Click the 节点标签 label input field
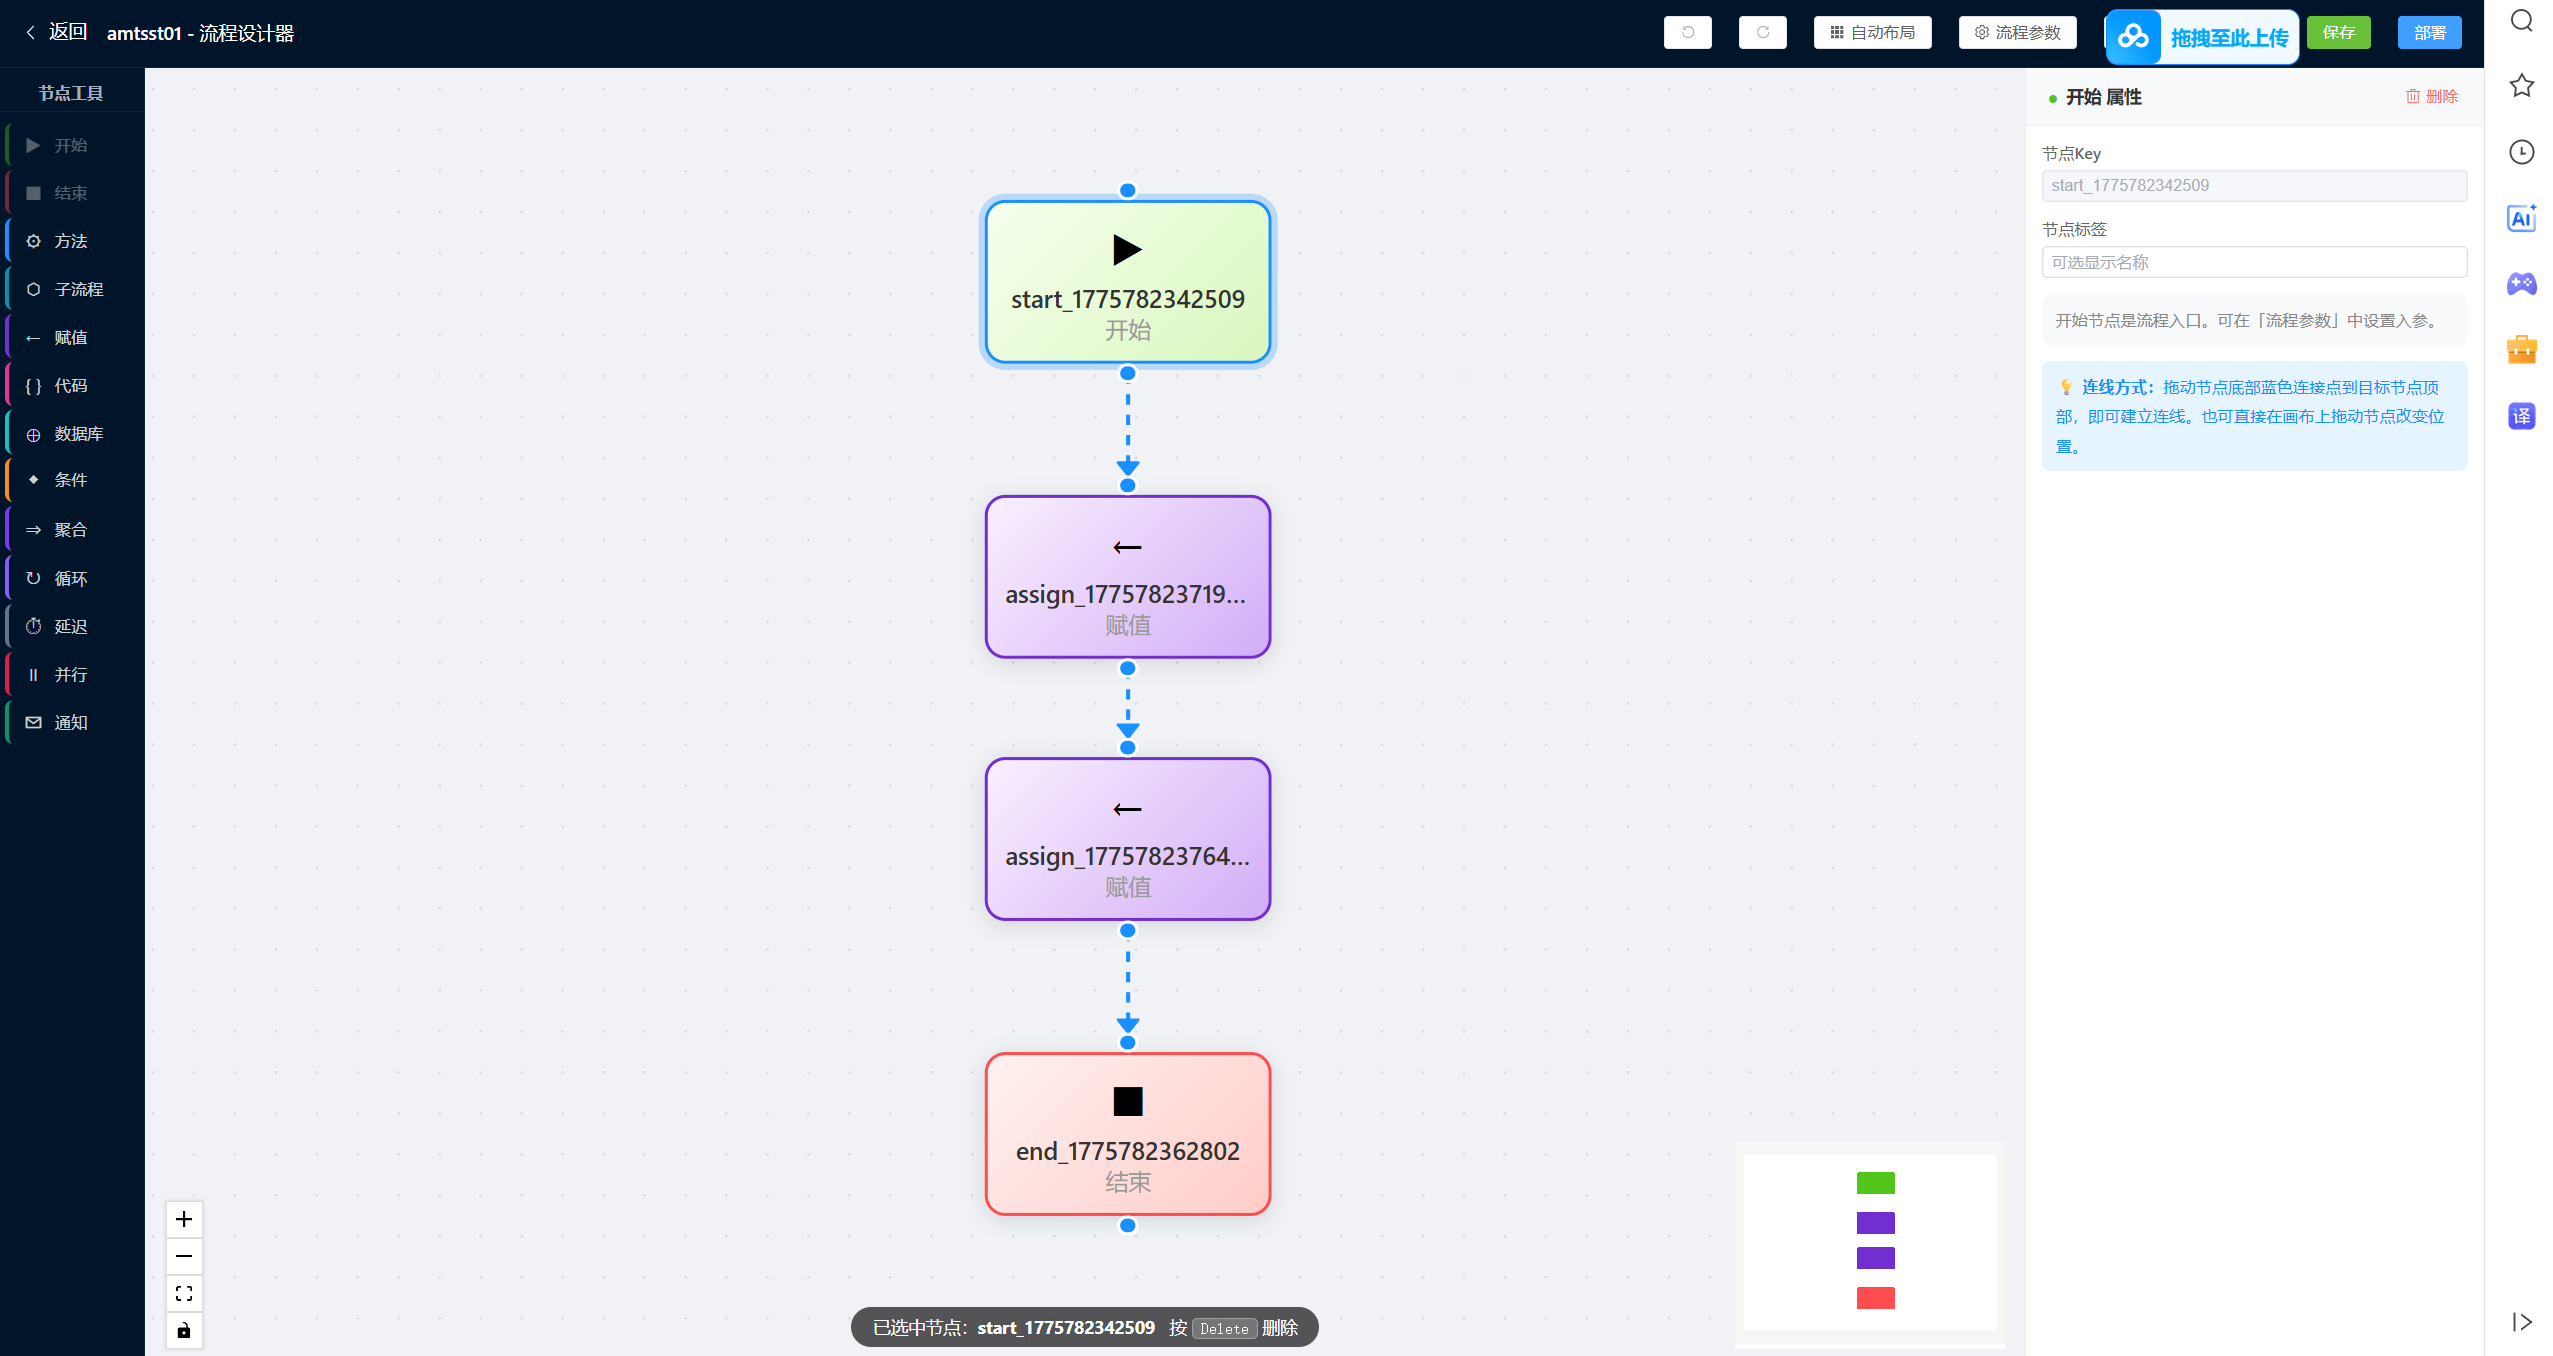2553x1356 pixels. pyautogui.click(x=2254, y=262)
